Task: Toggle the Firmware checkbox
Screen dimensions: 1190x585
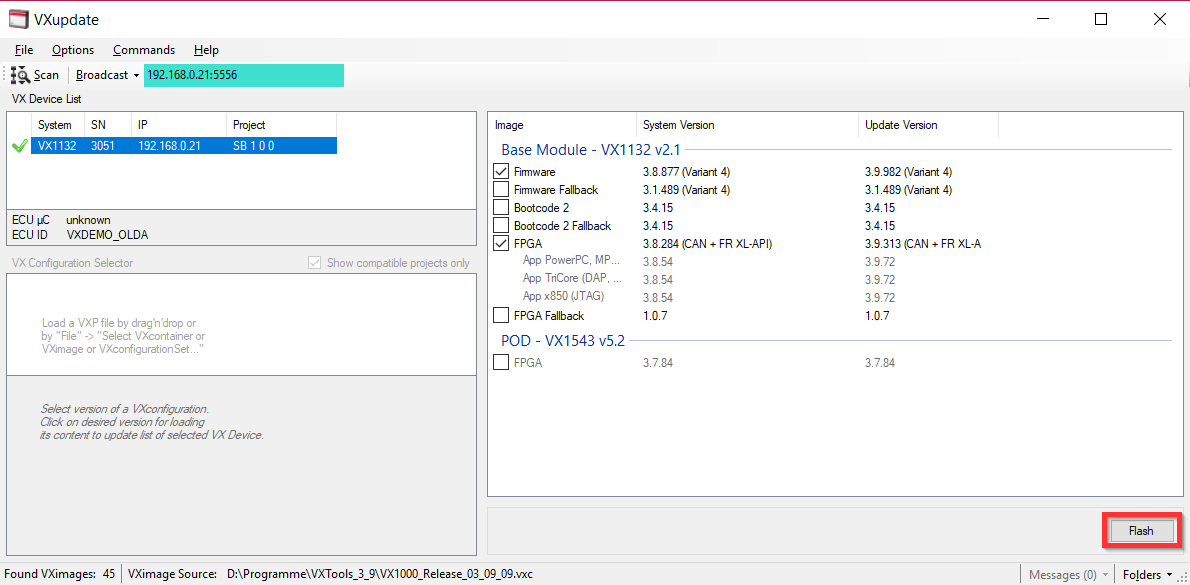Action: (502, 172)
